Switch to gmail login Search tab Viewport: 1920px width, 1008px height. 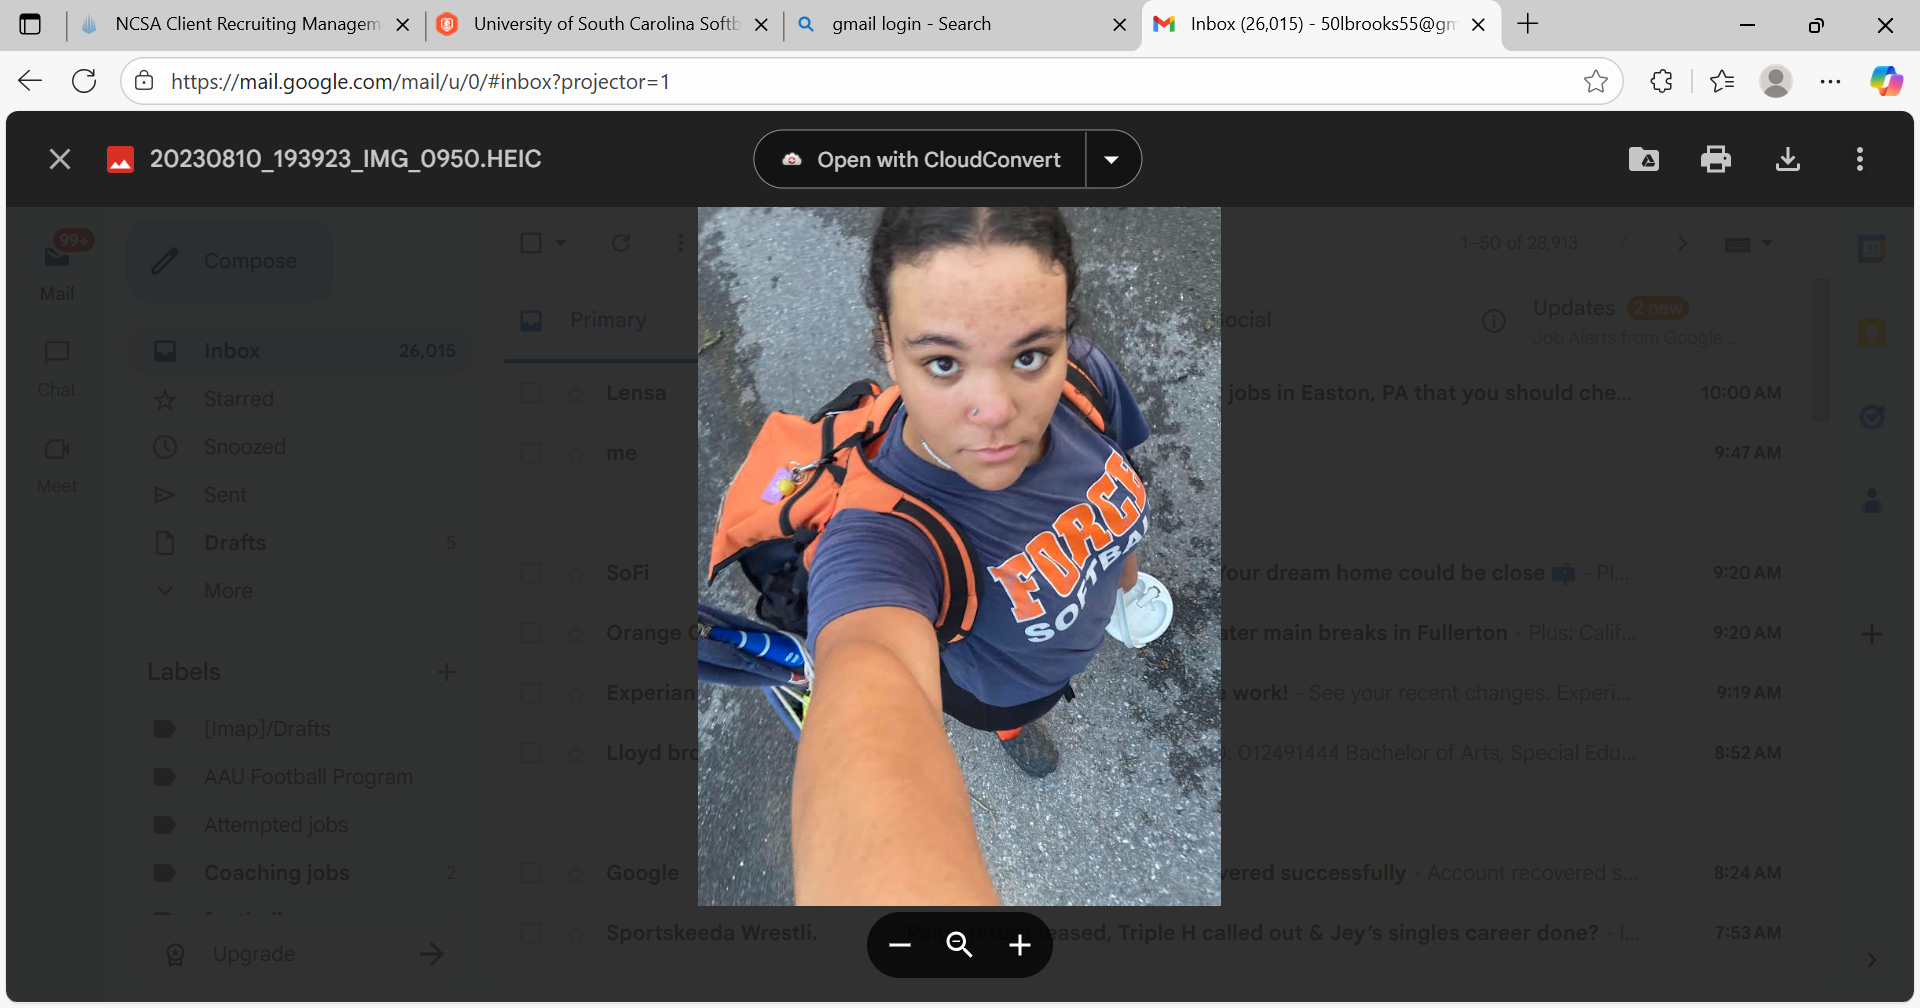(960, 24)
